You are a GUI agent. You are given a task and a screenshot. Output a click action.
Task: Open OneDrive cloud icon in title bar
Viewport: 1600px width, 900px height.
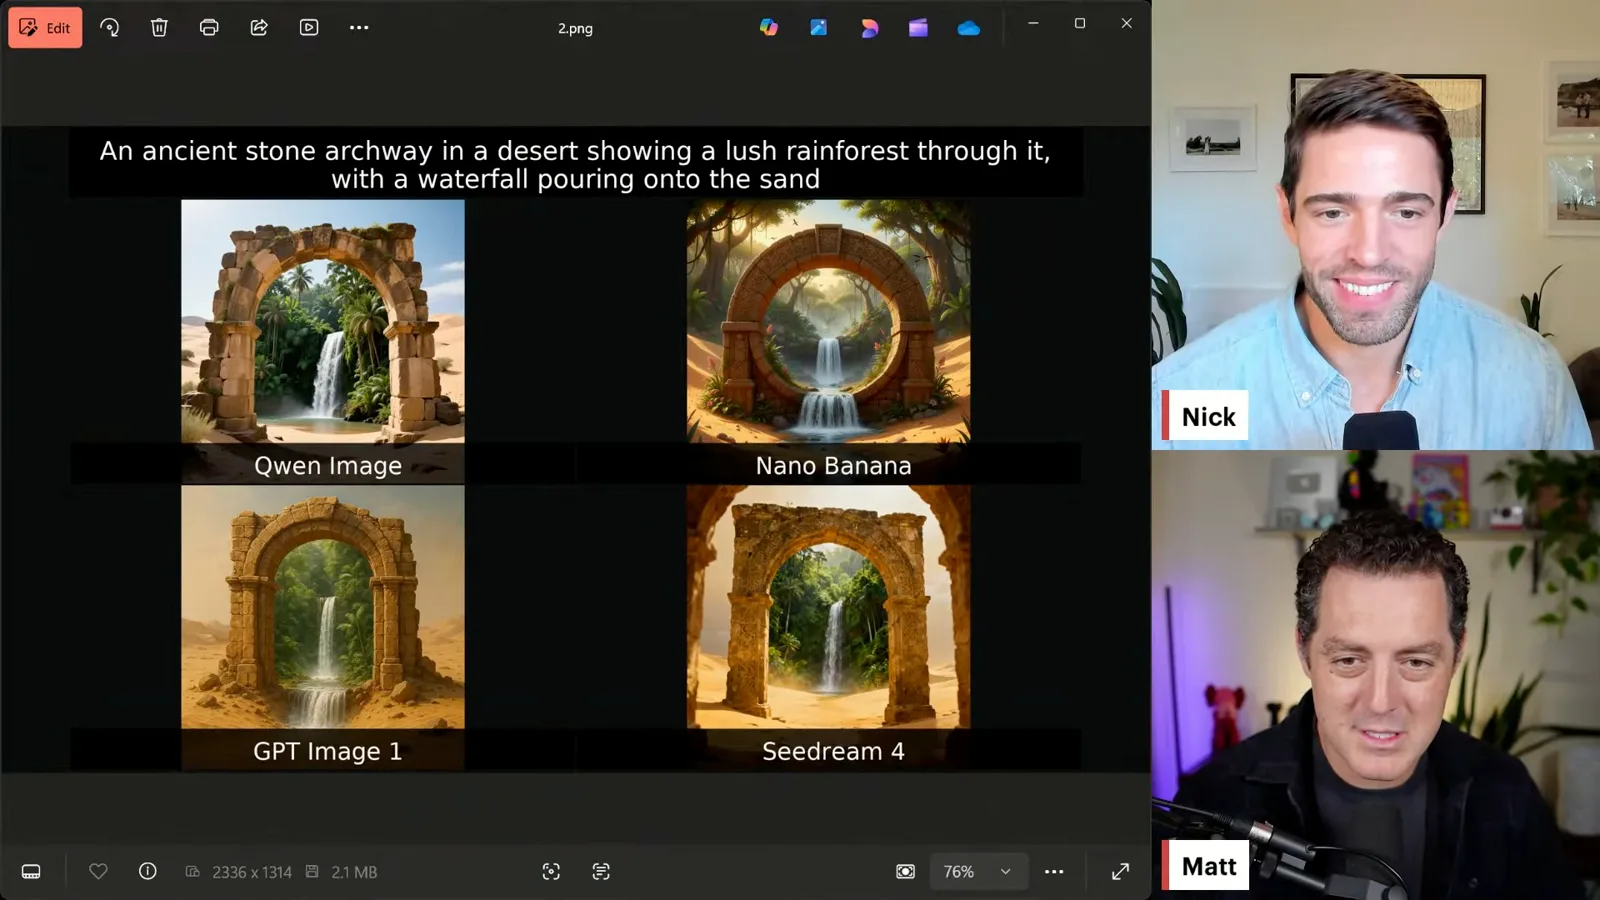pyautogui.click(x=968, y=28)
